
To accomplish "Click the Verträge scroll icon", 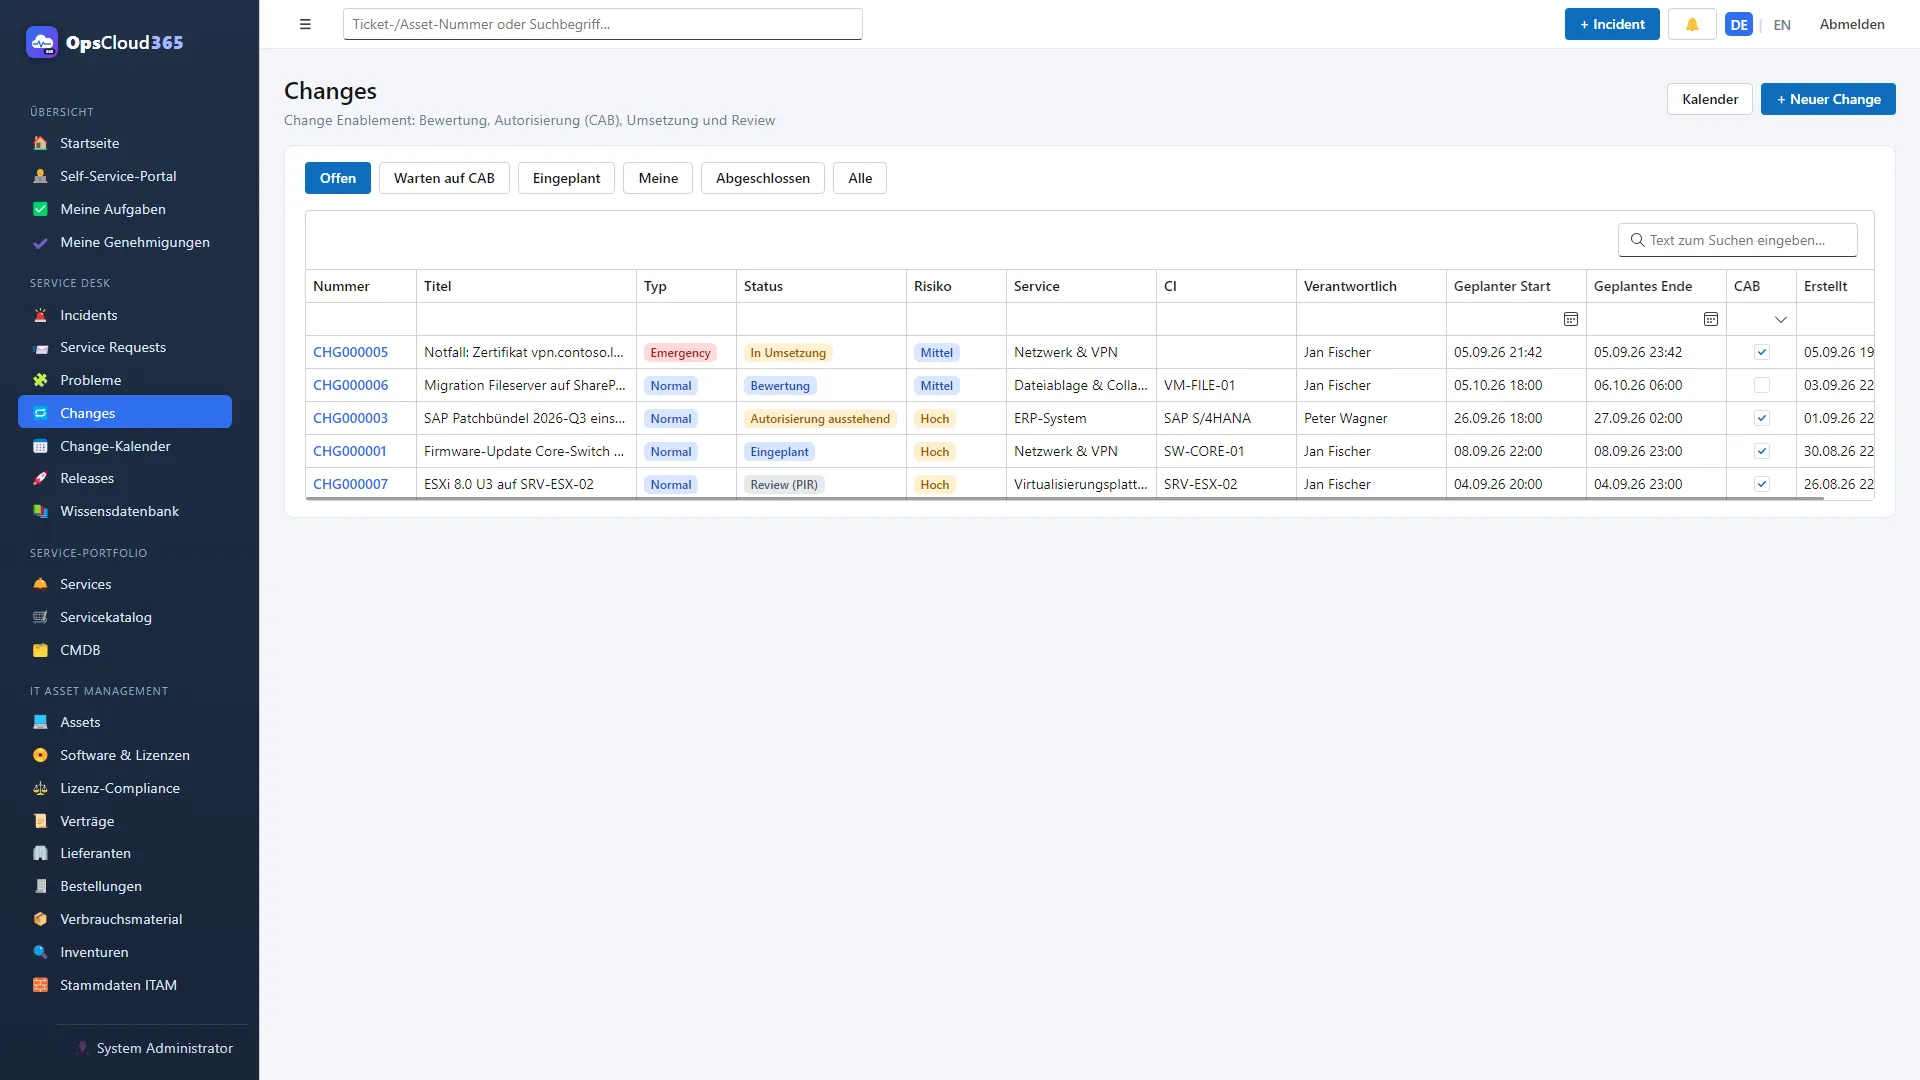I will pyautogui.click(x=40, y=821).
